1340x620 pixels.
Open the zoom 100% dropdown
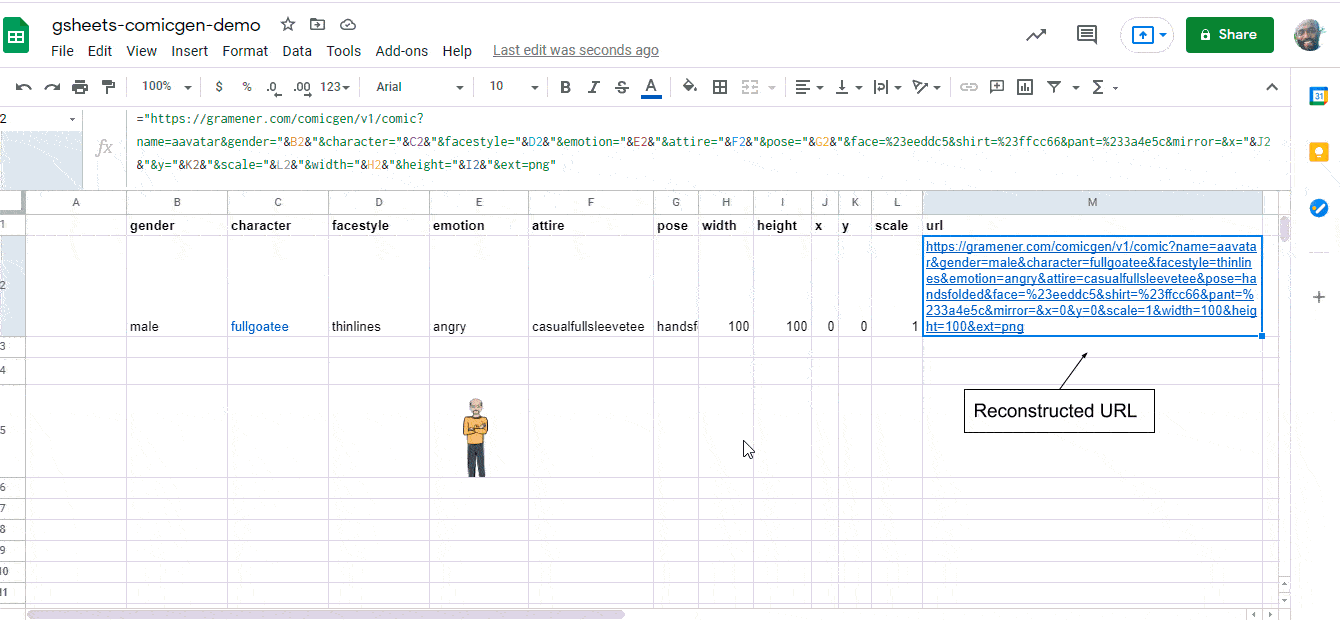[x=166, y=87]
